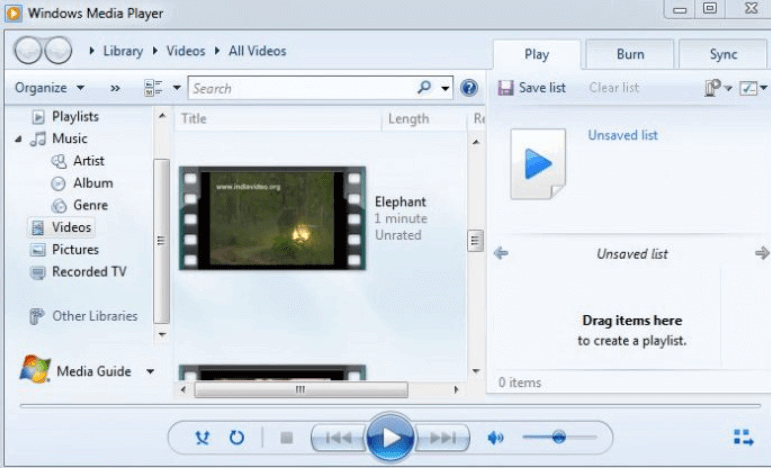The height and width of the screenshot is (468, 771).
Task: Click in the Search input field
Action: pyautogui.click(x=302, y=88)
